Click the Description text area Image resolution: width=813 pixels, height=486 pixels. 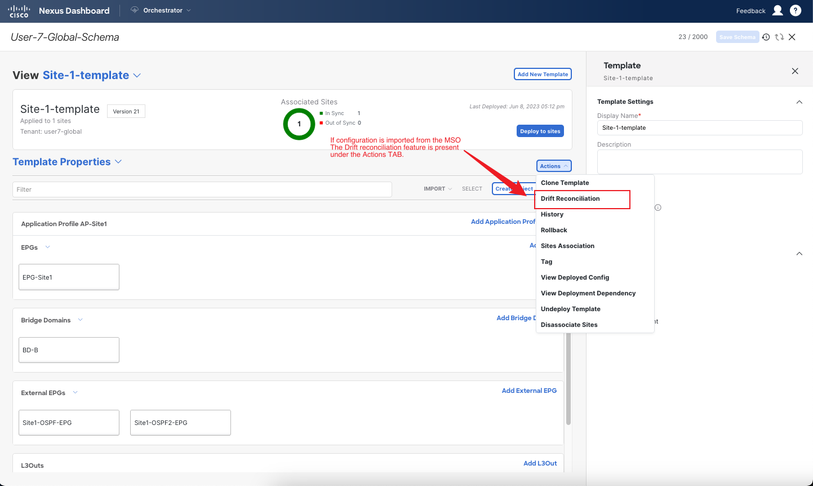point(699,162)
